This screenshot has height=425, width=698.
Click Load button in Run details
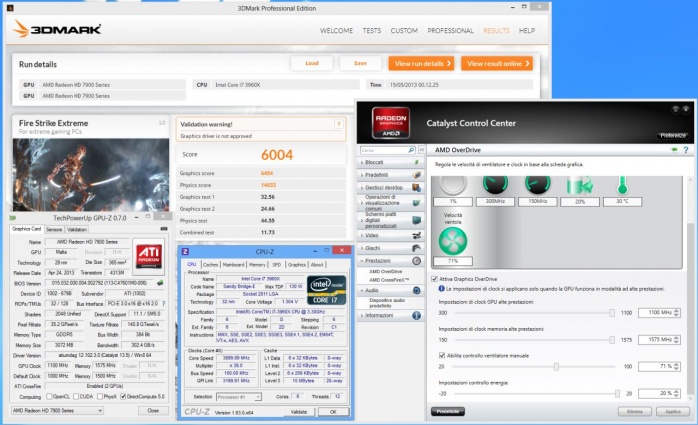[312, 63]
